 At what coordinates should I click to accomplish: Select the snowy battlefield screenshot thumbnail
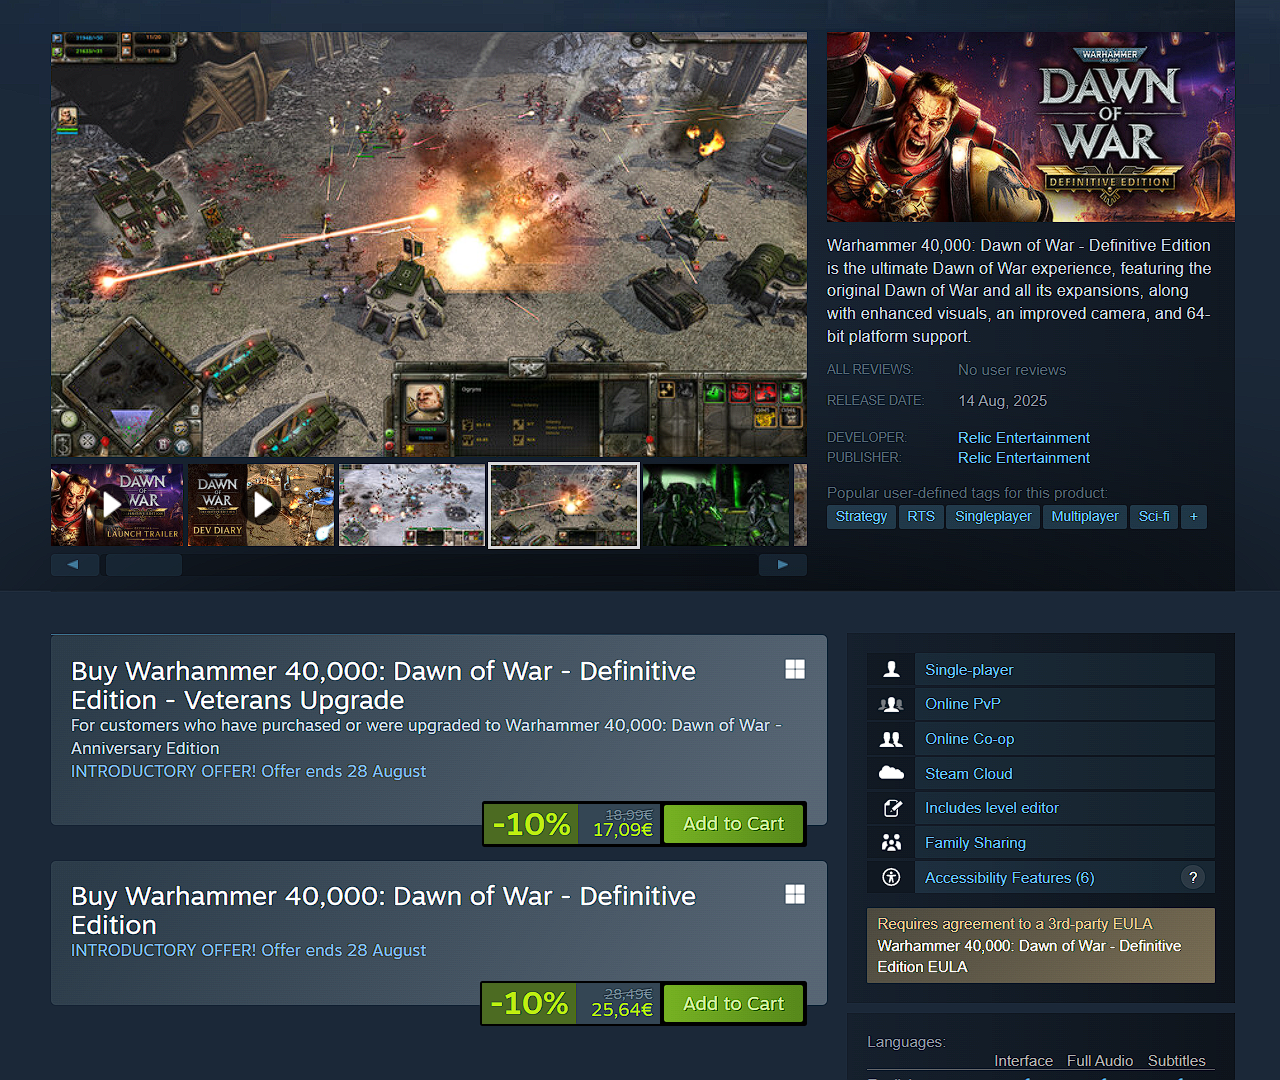412,505
